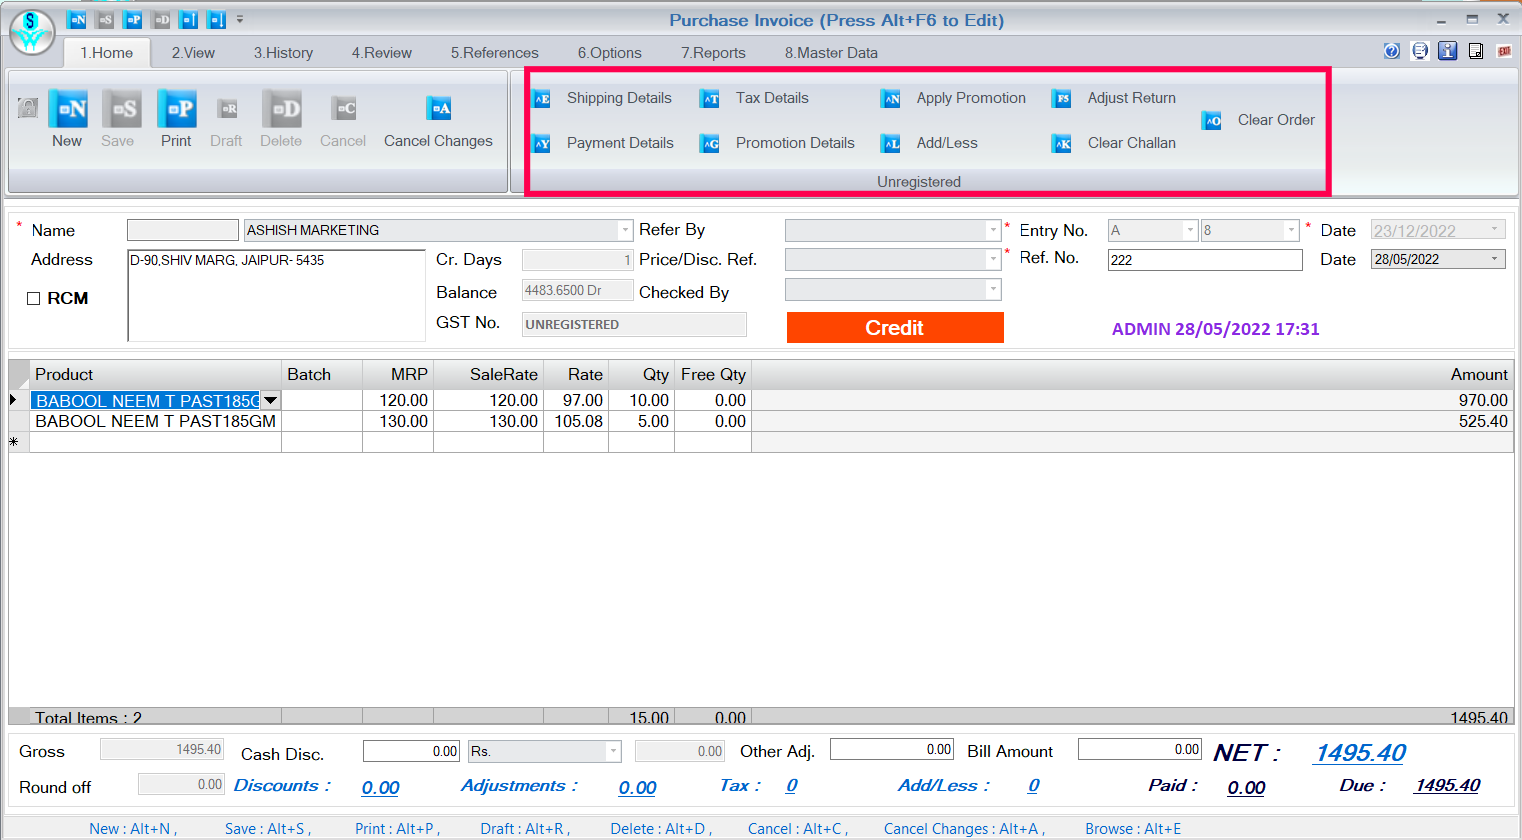
Task: Click the Bill Amount field
Action: tap(1139, 749)
